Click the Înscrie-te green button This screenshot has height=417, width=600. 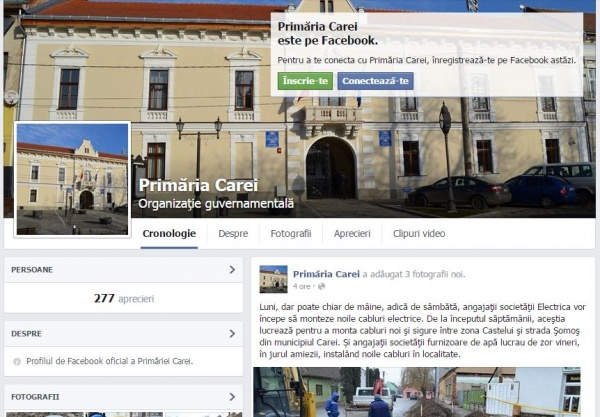[305, 81]
